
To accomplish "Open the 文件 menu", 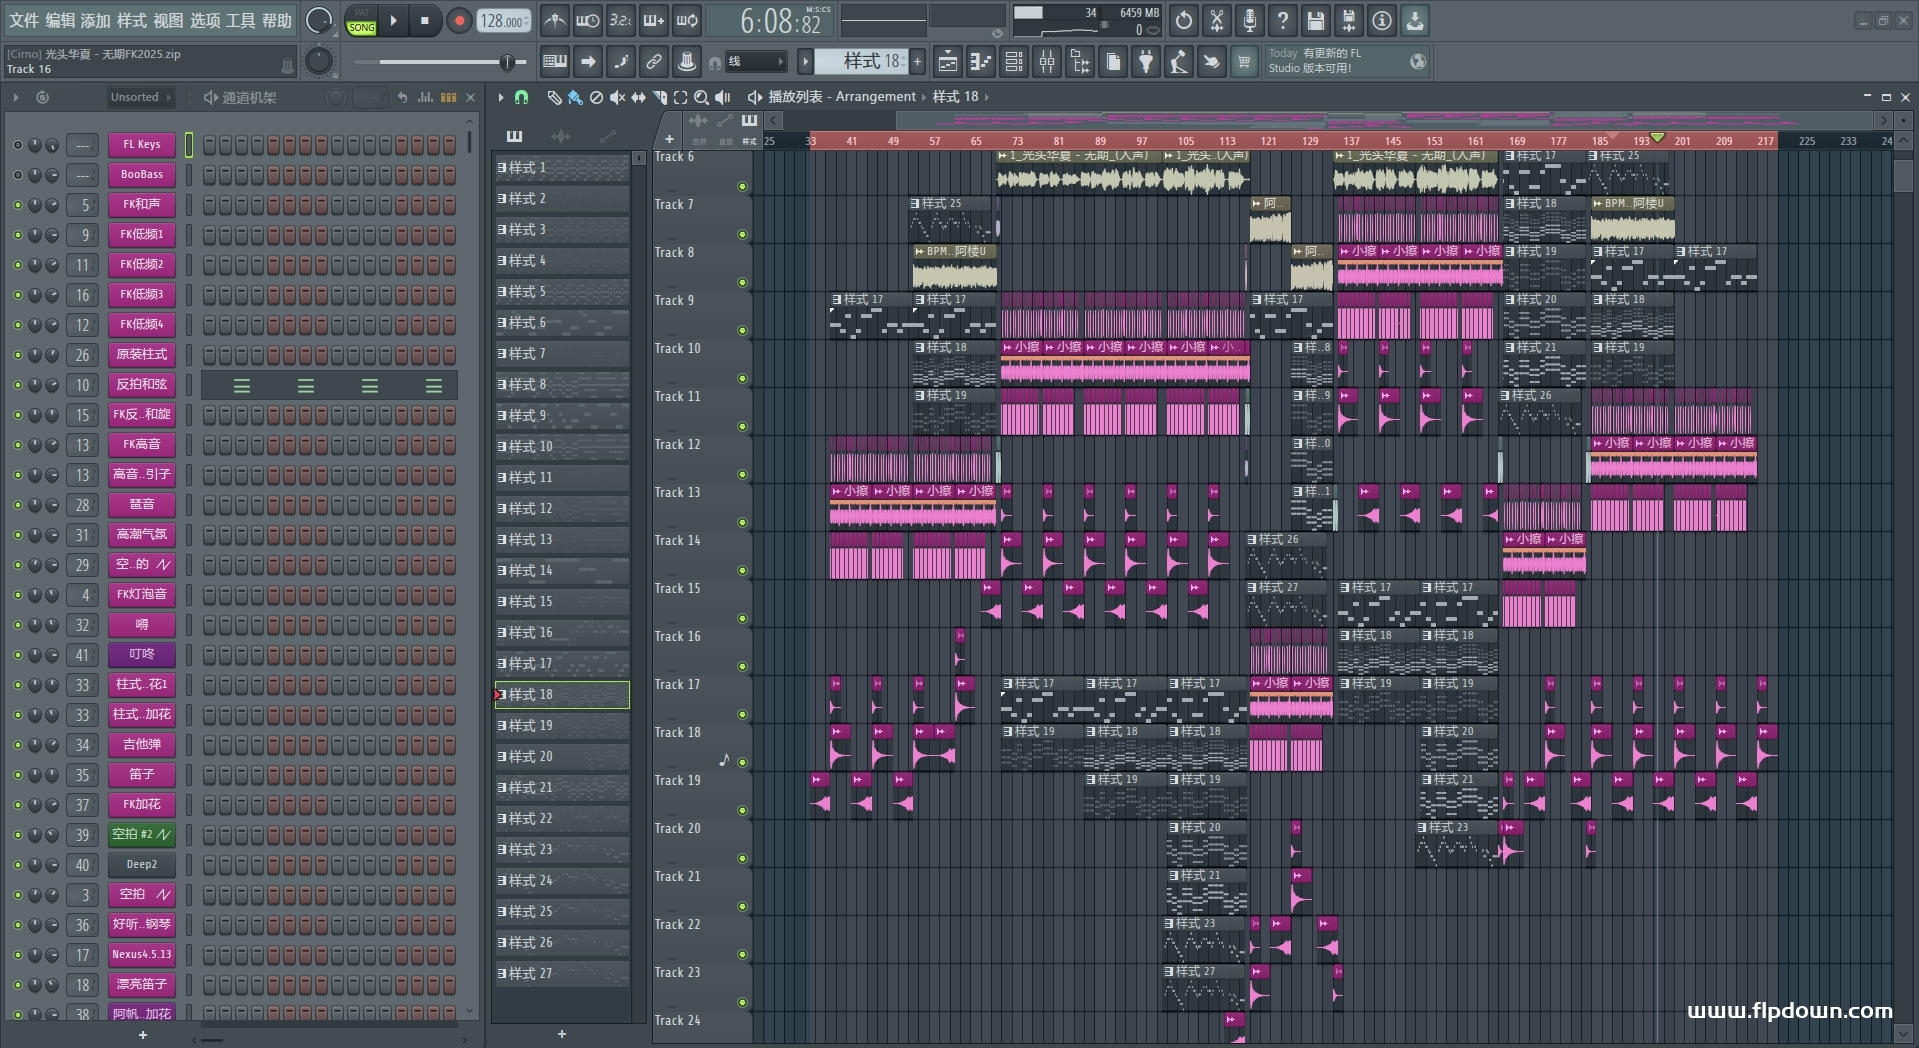I will pyautogui.click(x=24, y=20).
